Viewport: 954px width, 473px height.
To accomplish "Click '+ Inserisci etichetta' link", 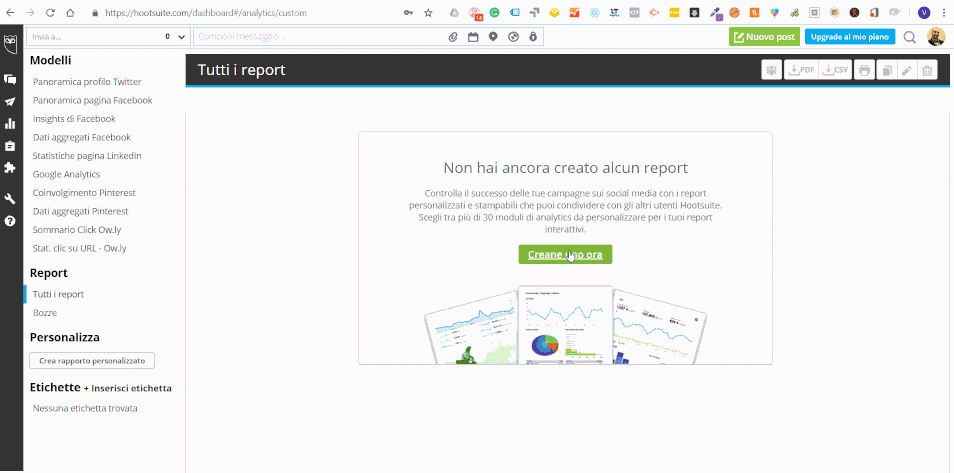I will pyautogui.click(x=128, y=388).
